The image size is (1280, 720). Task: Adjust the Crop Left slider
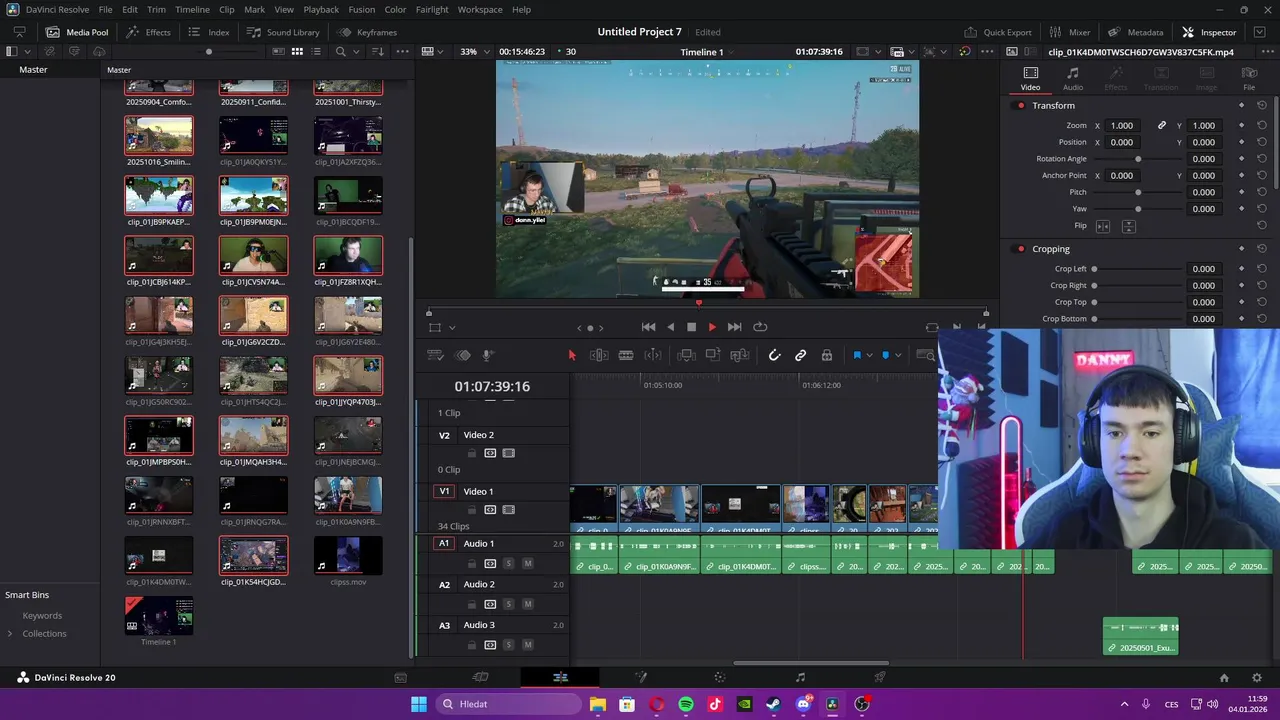[x=1138, y=269]
